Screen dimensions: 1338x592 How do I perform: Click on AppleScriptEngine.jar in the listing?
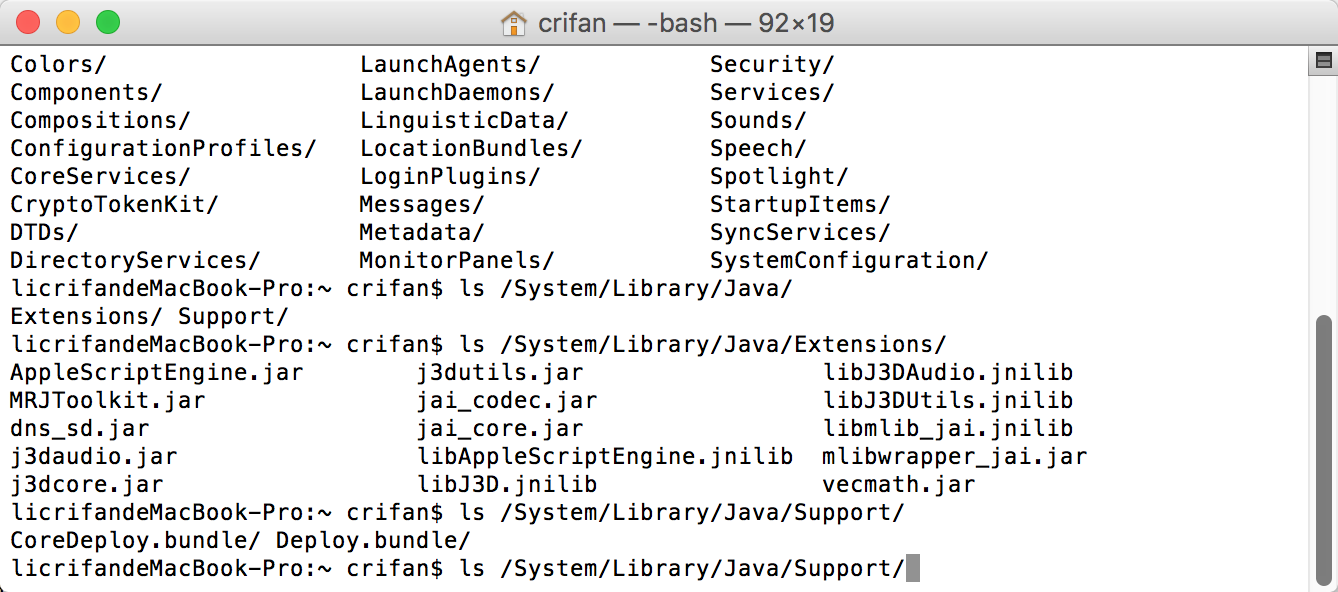pos(156,373)
